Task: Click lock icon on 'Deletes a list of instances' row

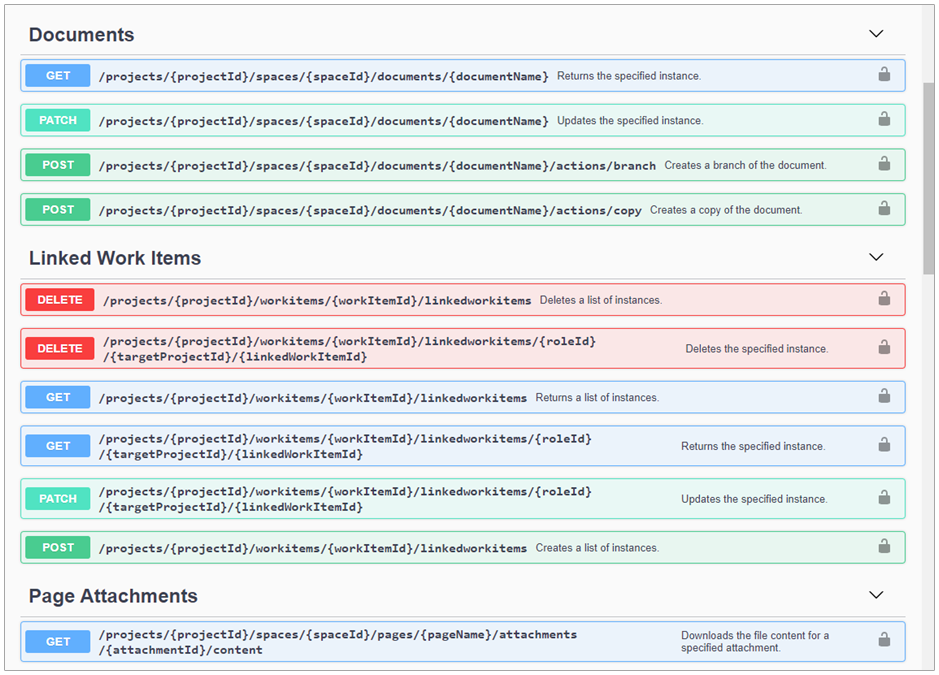Action: tap(884, 298)
